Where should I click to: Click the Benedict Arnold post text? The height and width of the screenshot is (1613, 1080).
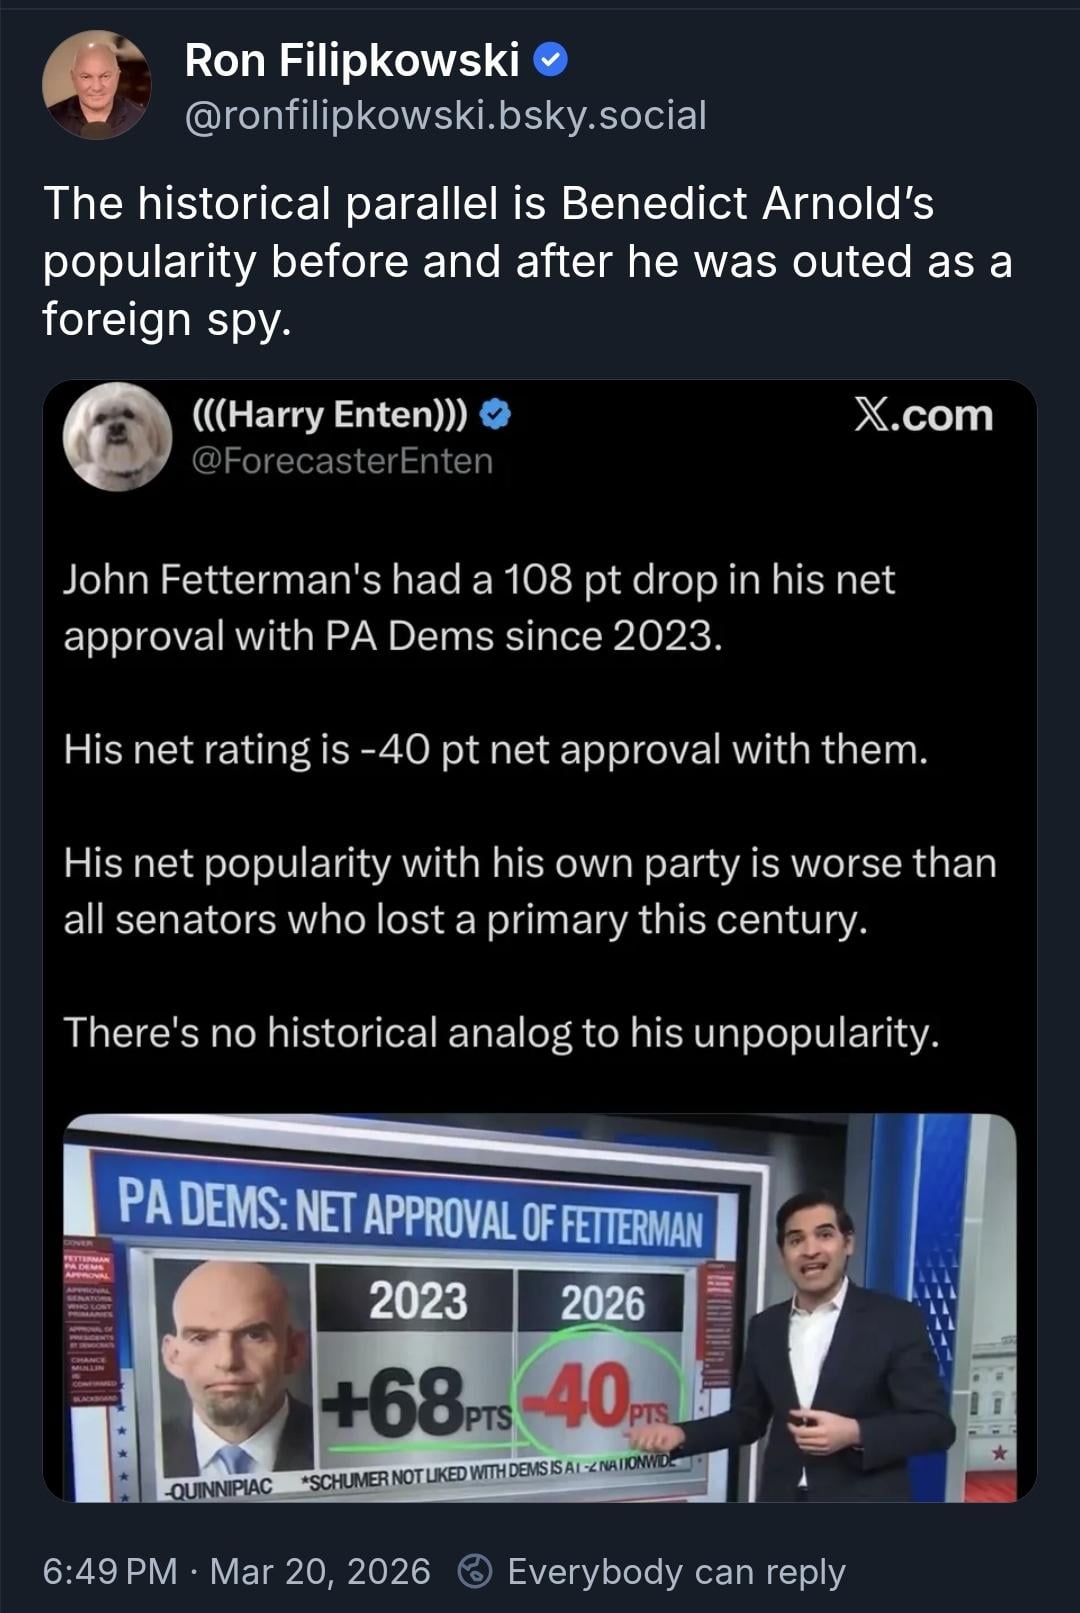(x=527, y=261)
